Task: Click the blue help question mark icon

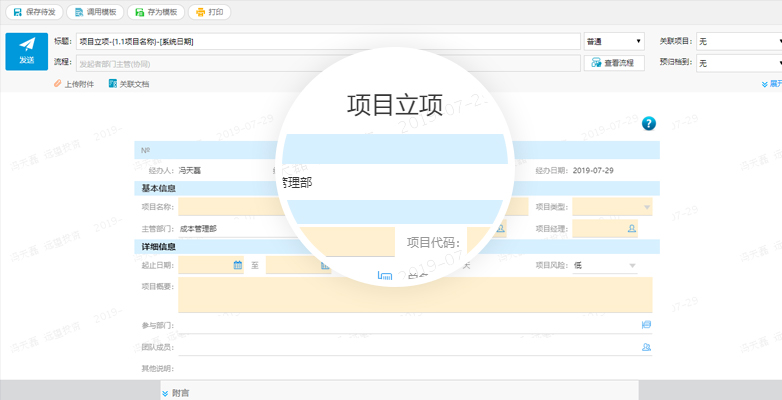Action: (648, 123)
